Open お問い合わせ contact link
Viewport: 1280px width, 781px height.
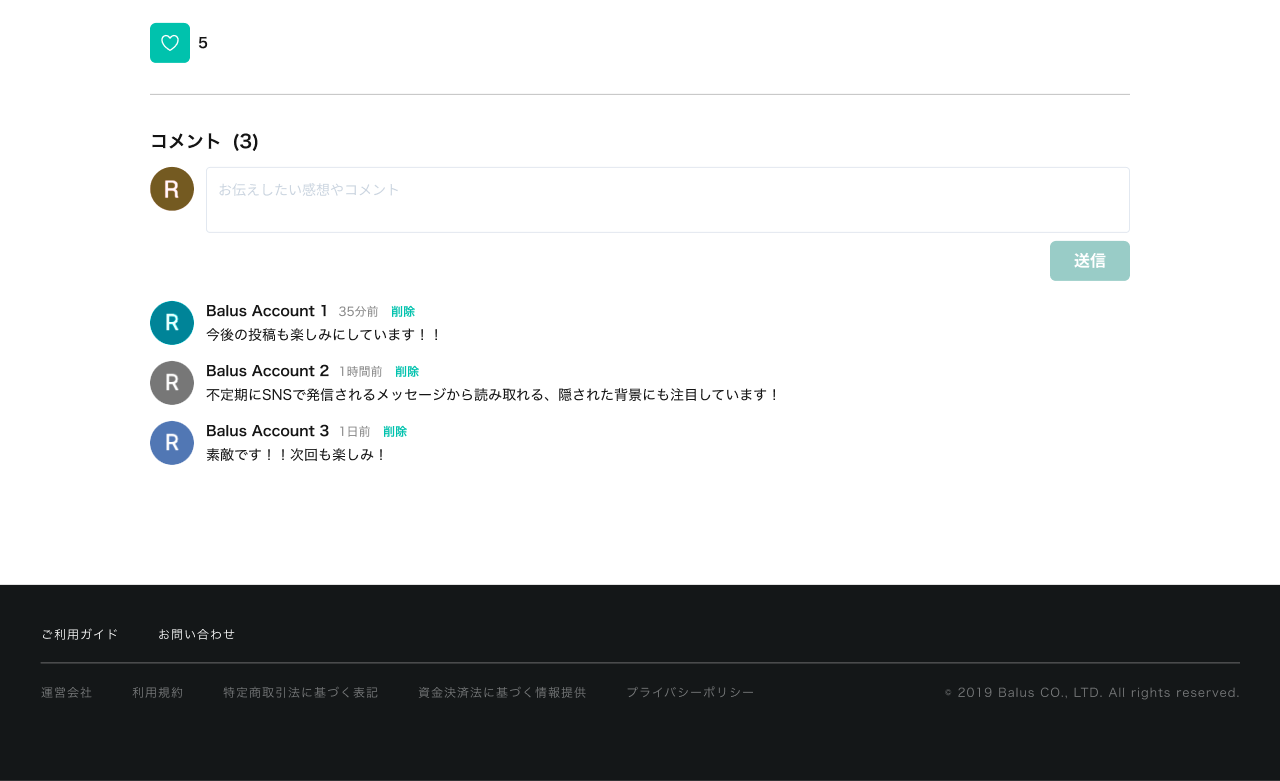[197, 634]
